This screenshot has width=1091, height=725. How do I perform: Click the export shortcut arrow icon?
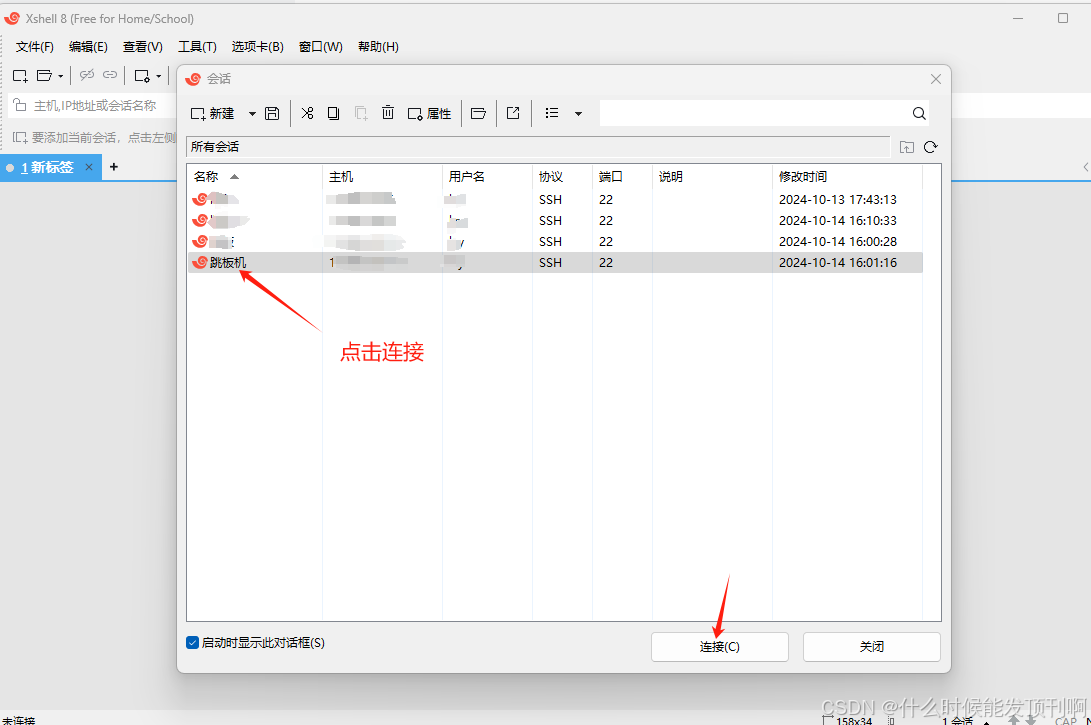[x=513, y=113]
